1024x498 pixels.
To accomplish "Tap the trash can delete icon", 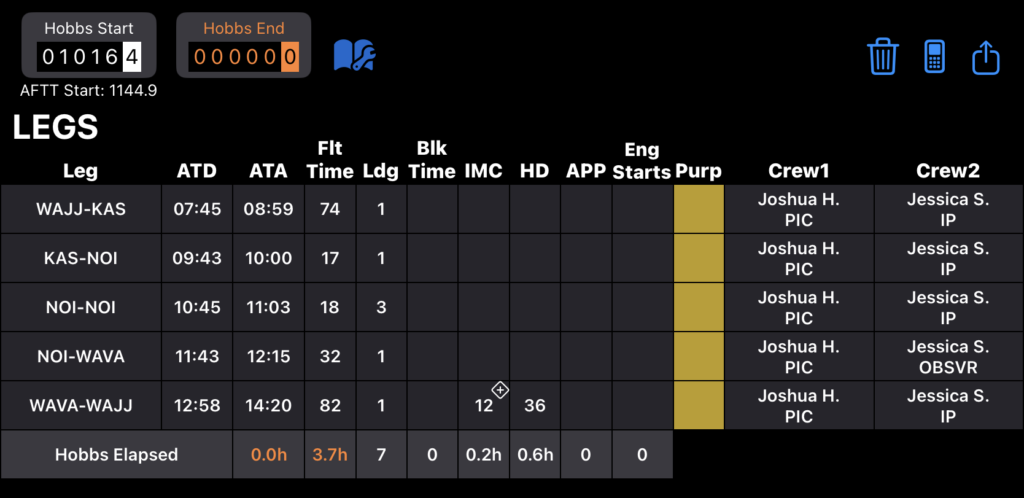I will click(883, 57).
